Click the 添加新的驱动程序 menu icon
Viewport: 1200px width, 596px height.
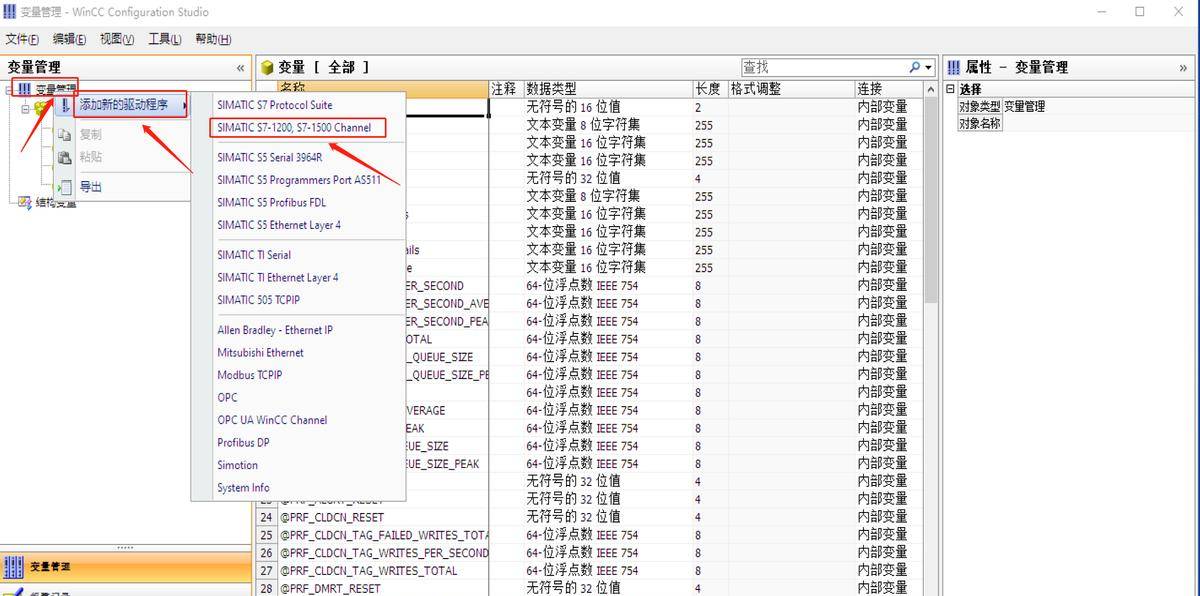point(66,106)
